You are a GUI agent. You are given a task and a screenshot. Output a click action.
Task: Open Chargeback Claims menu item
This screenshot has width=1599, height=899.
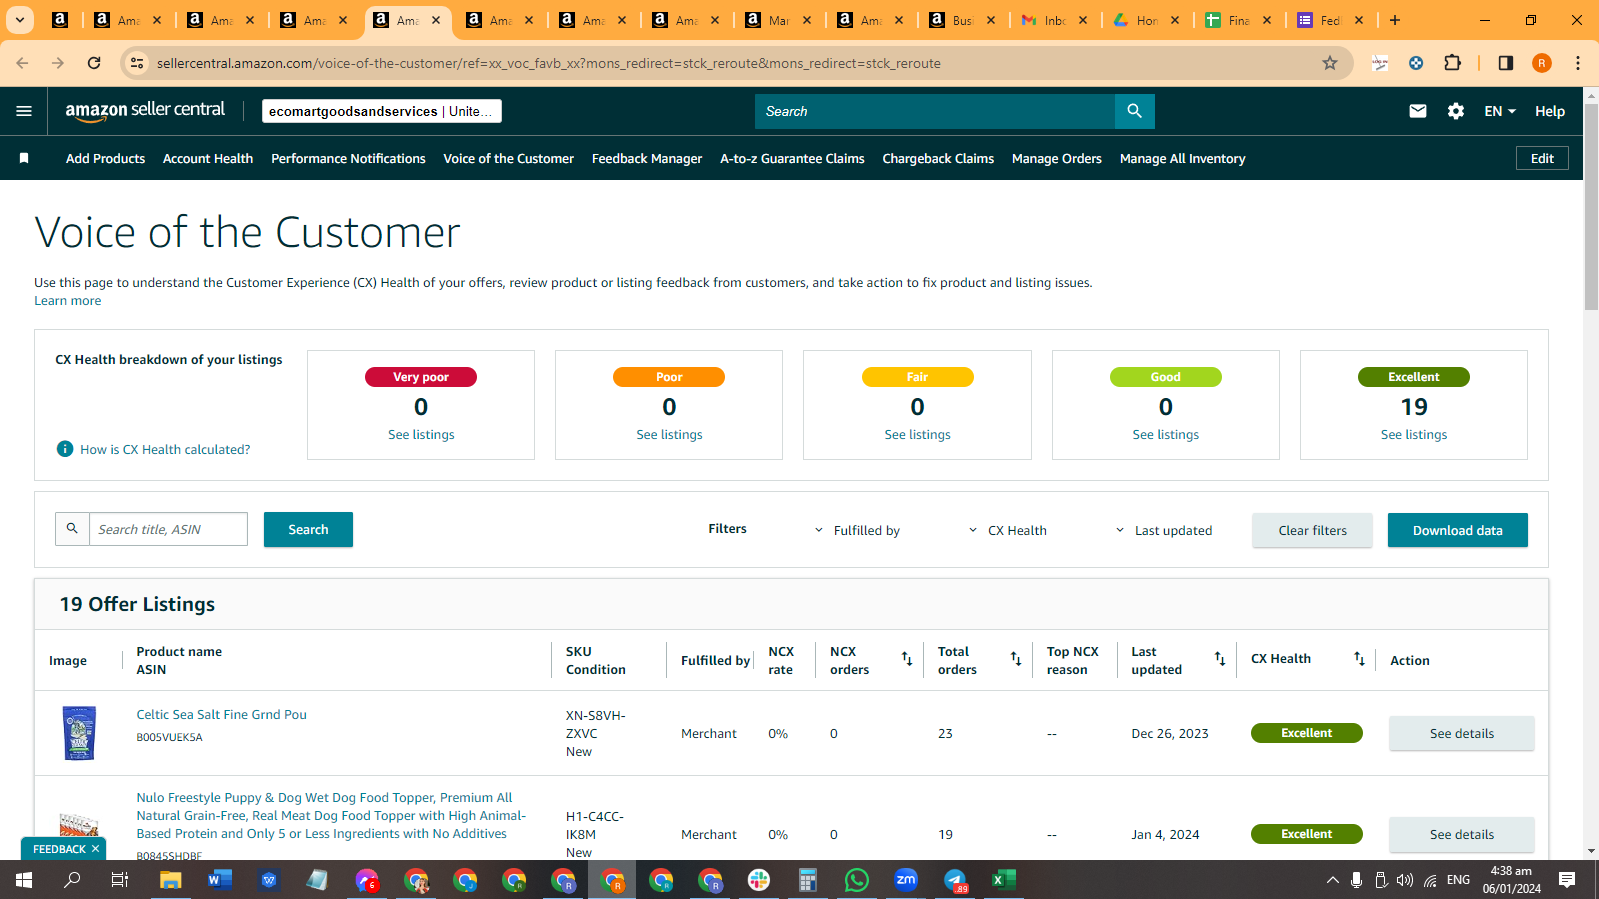pos(938,158)
